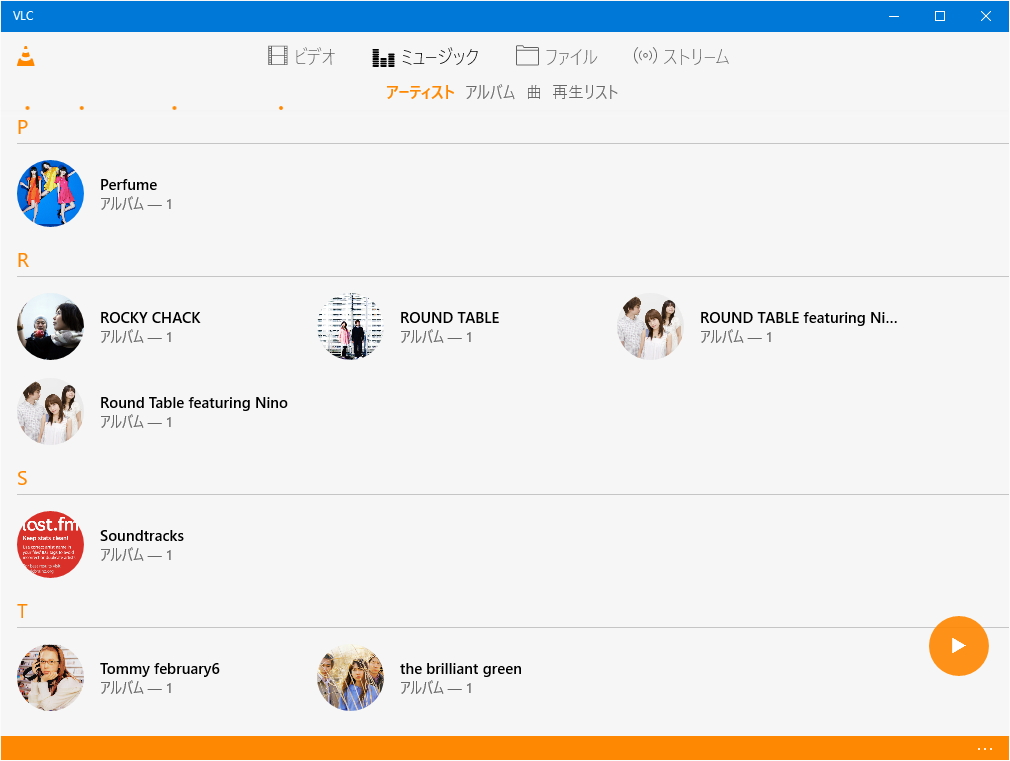Screen dimensions: 1010x761
Task: Select the アルバム albums sub-tab
Action: (490, 92)
